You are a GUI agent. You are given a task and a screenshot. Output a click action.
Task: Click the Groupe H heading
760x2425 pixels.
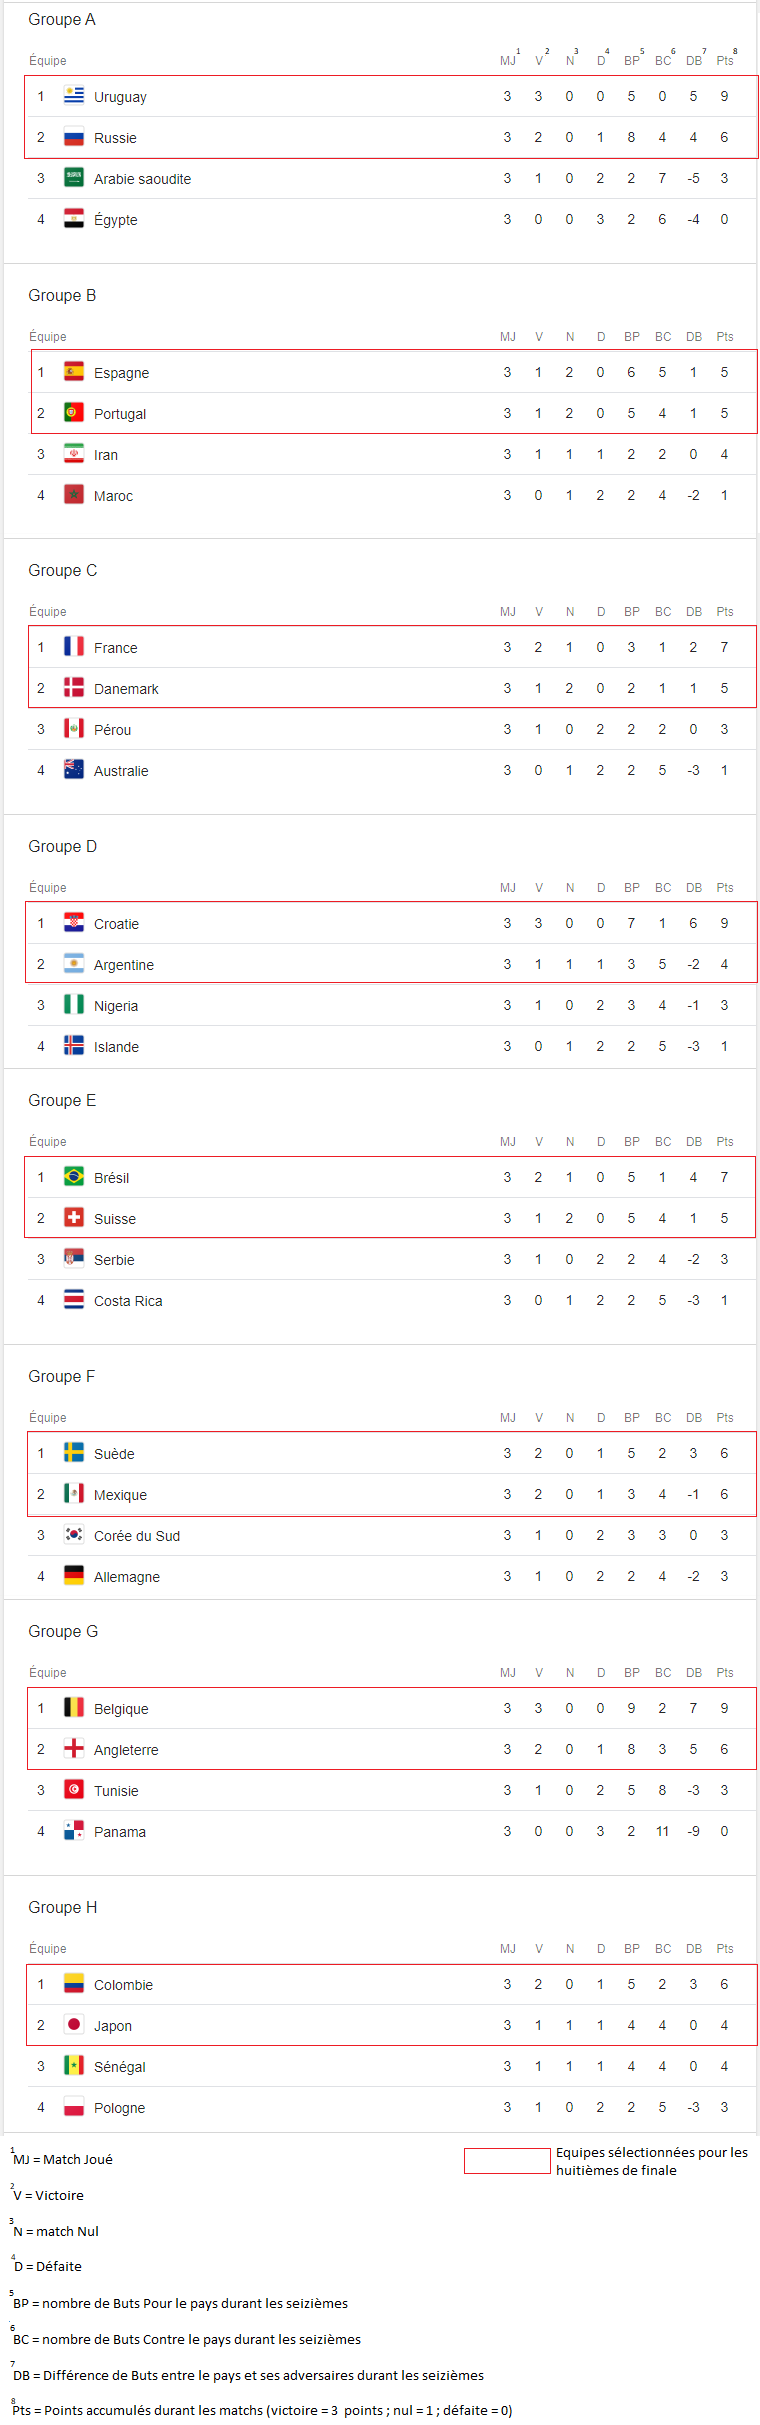[63, 1907]
